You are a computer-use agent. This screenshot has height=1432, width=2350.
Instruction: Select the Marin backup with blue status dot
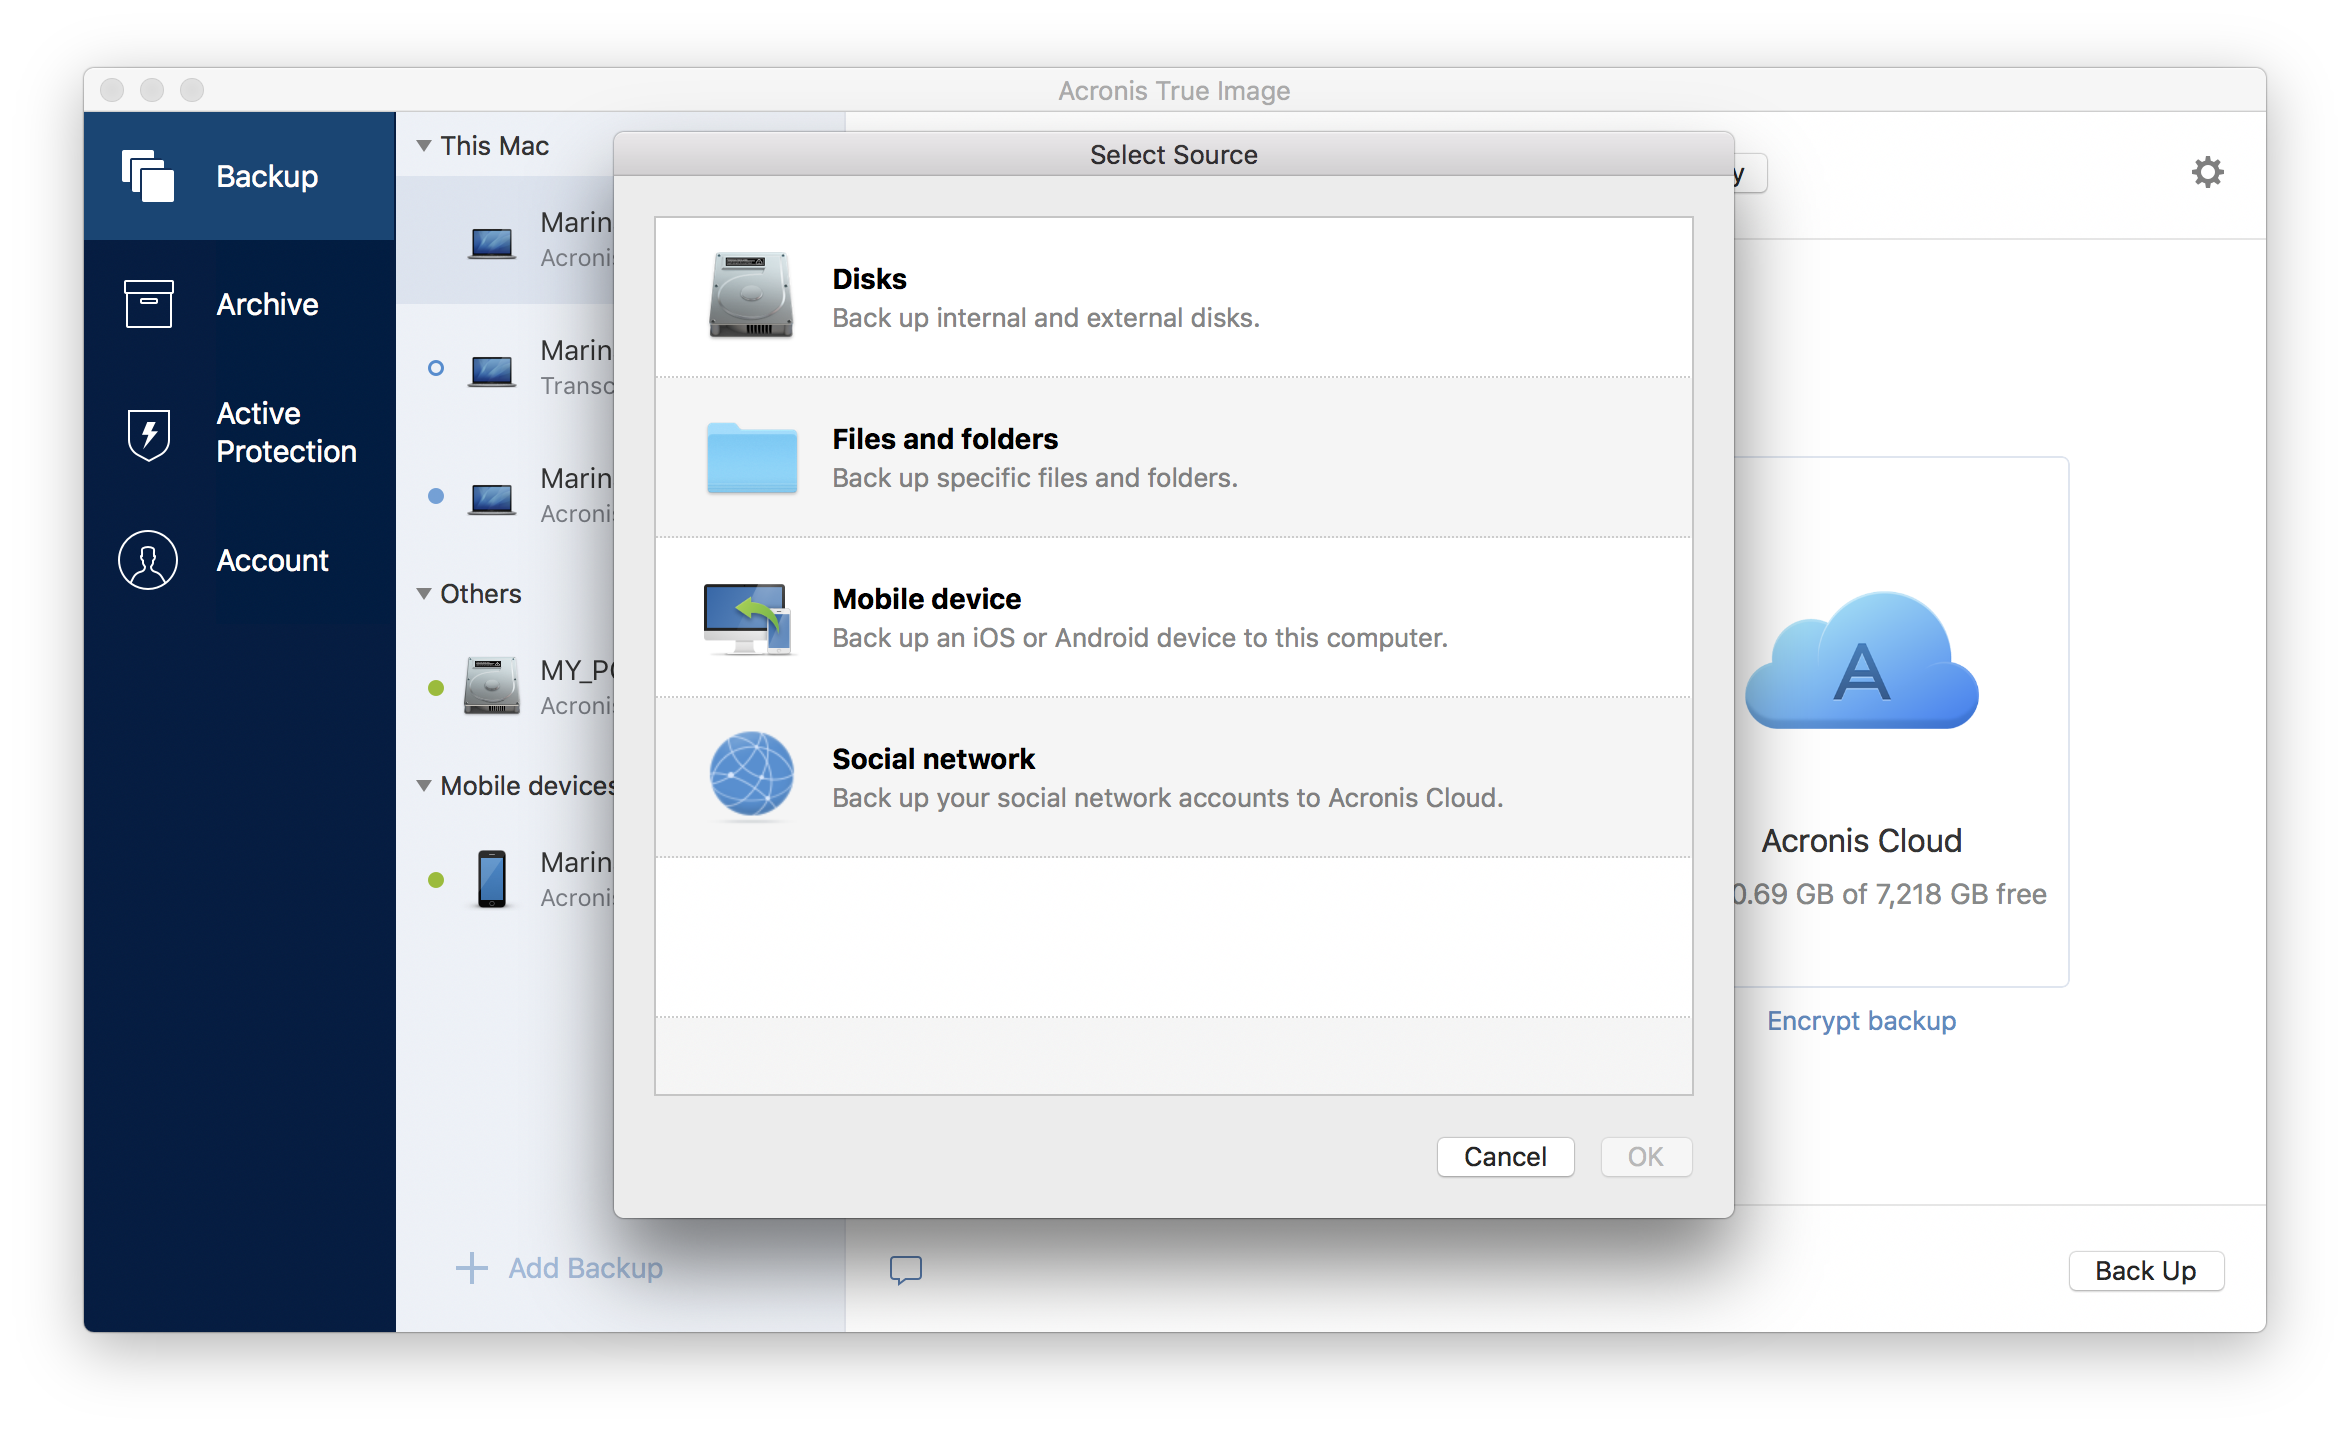505,496
